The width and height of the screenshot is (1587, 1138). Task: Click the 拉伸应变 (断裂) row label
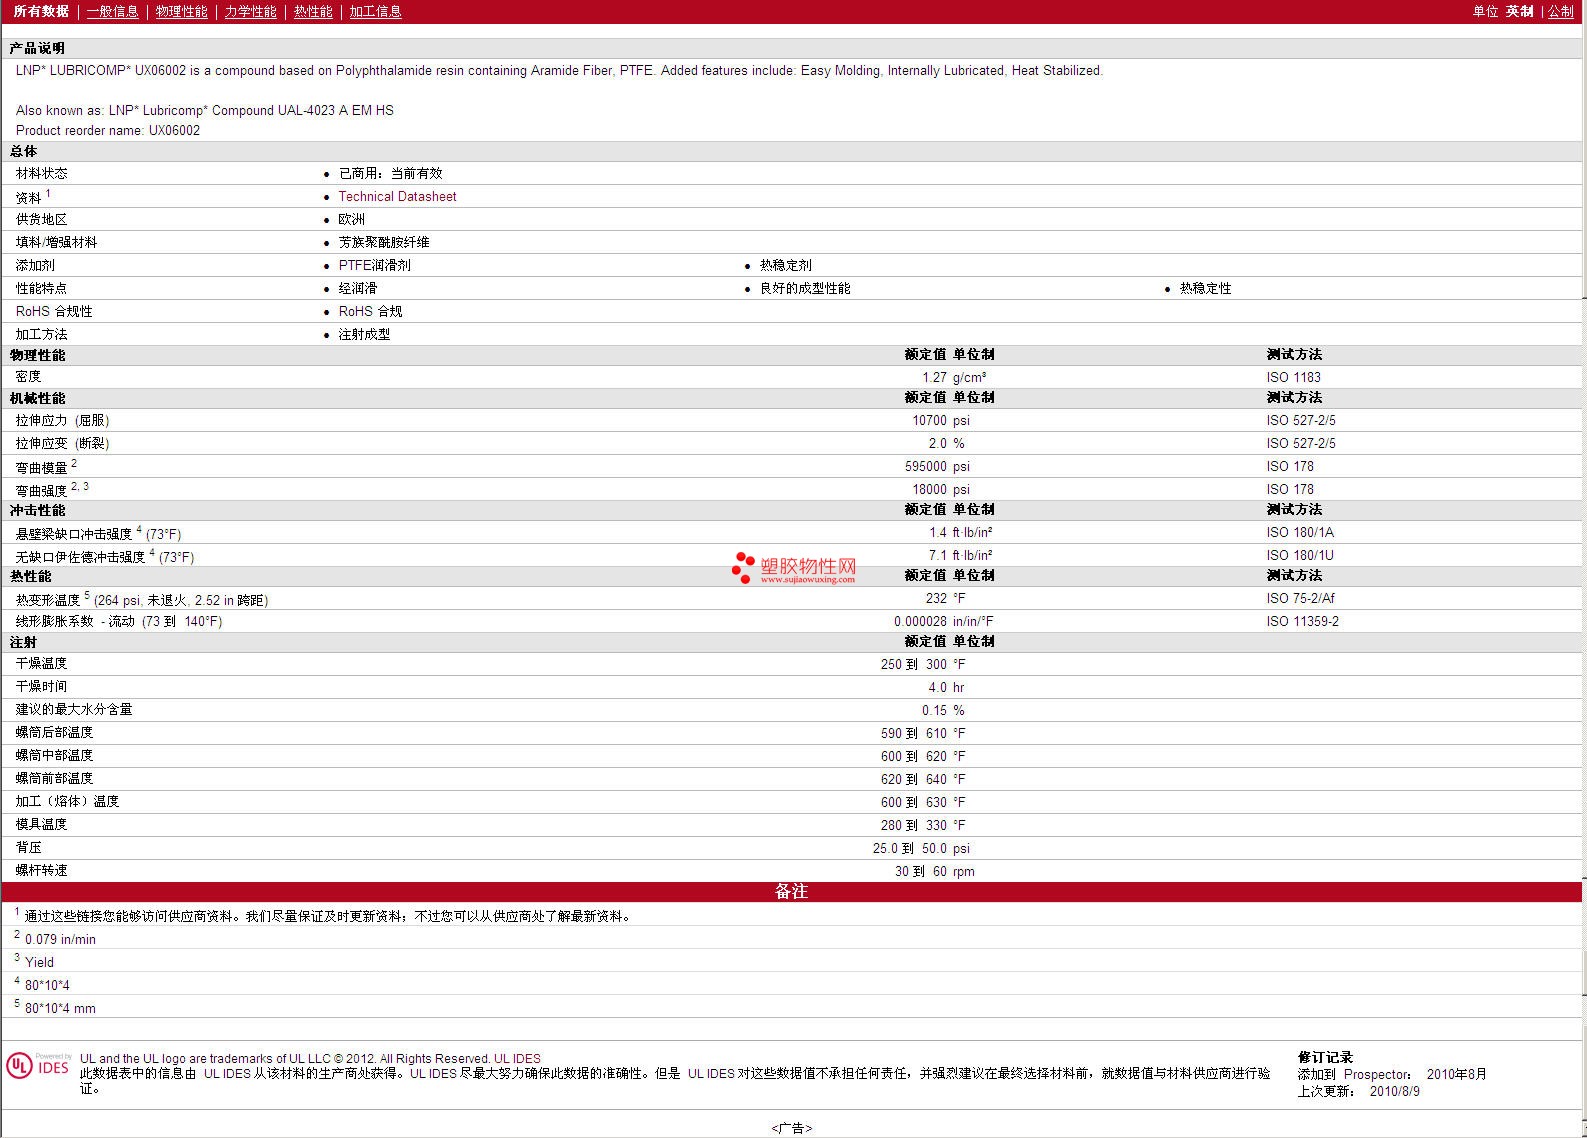(62, 443)
